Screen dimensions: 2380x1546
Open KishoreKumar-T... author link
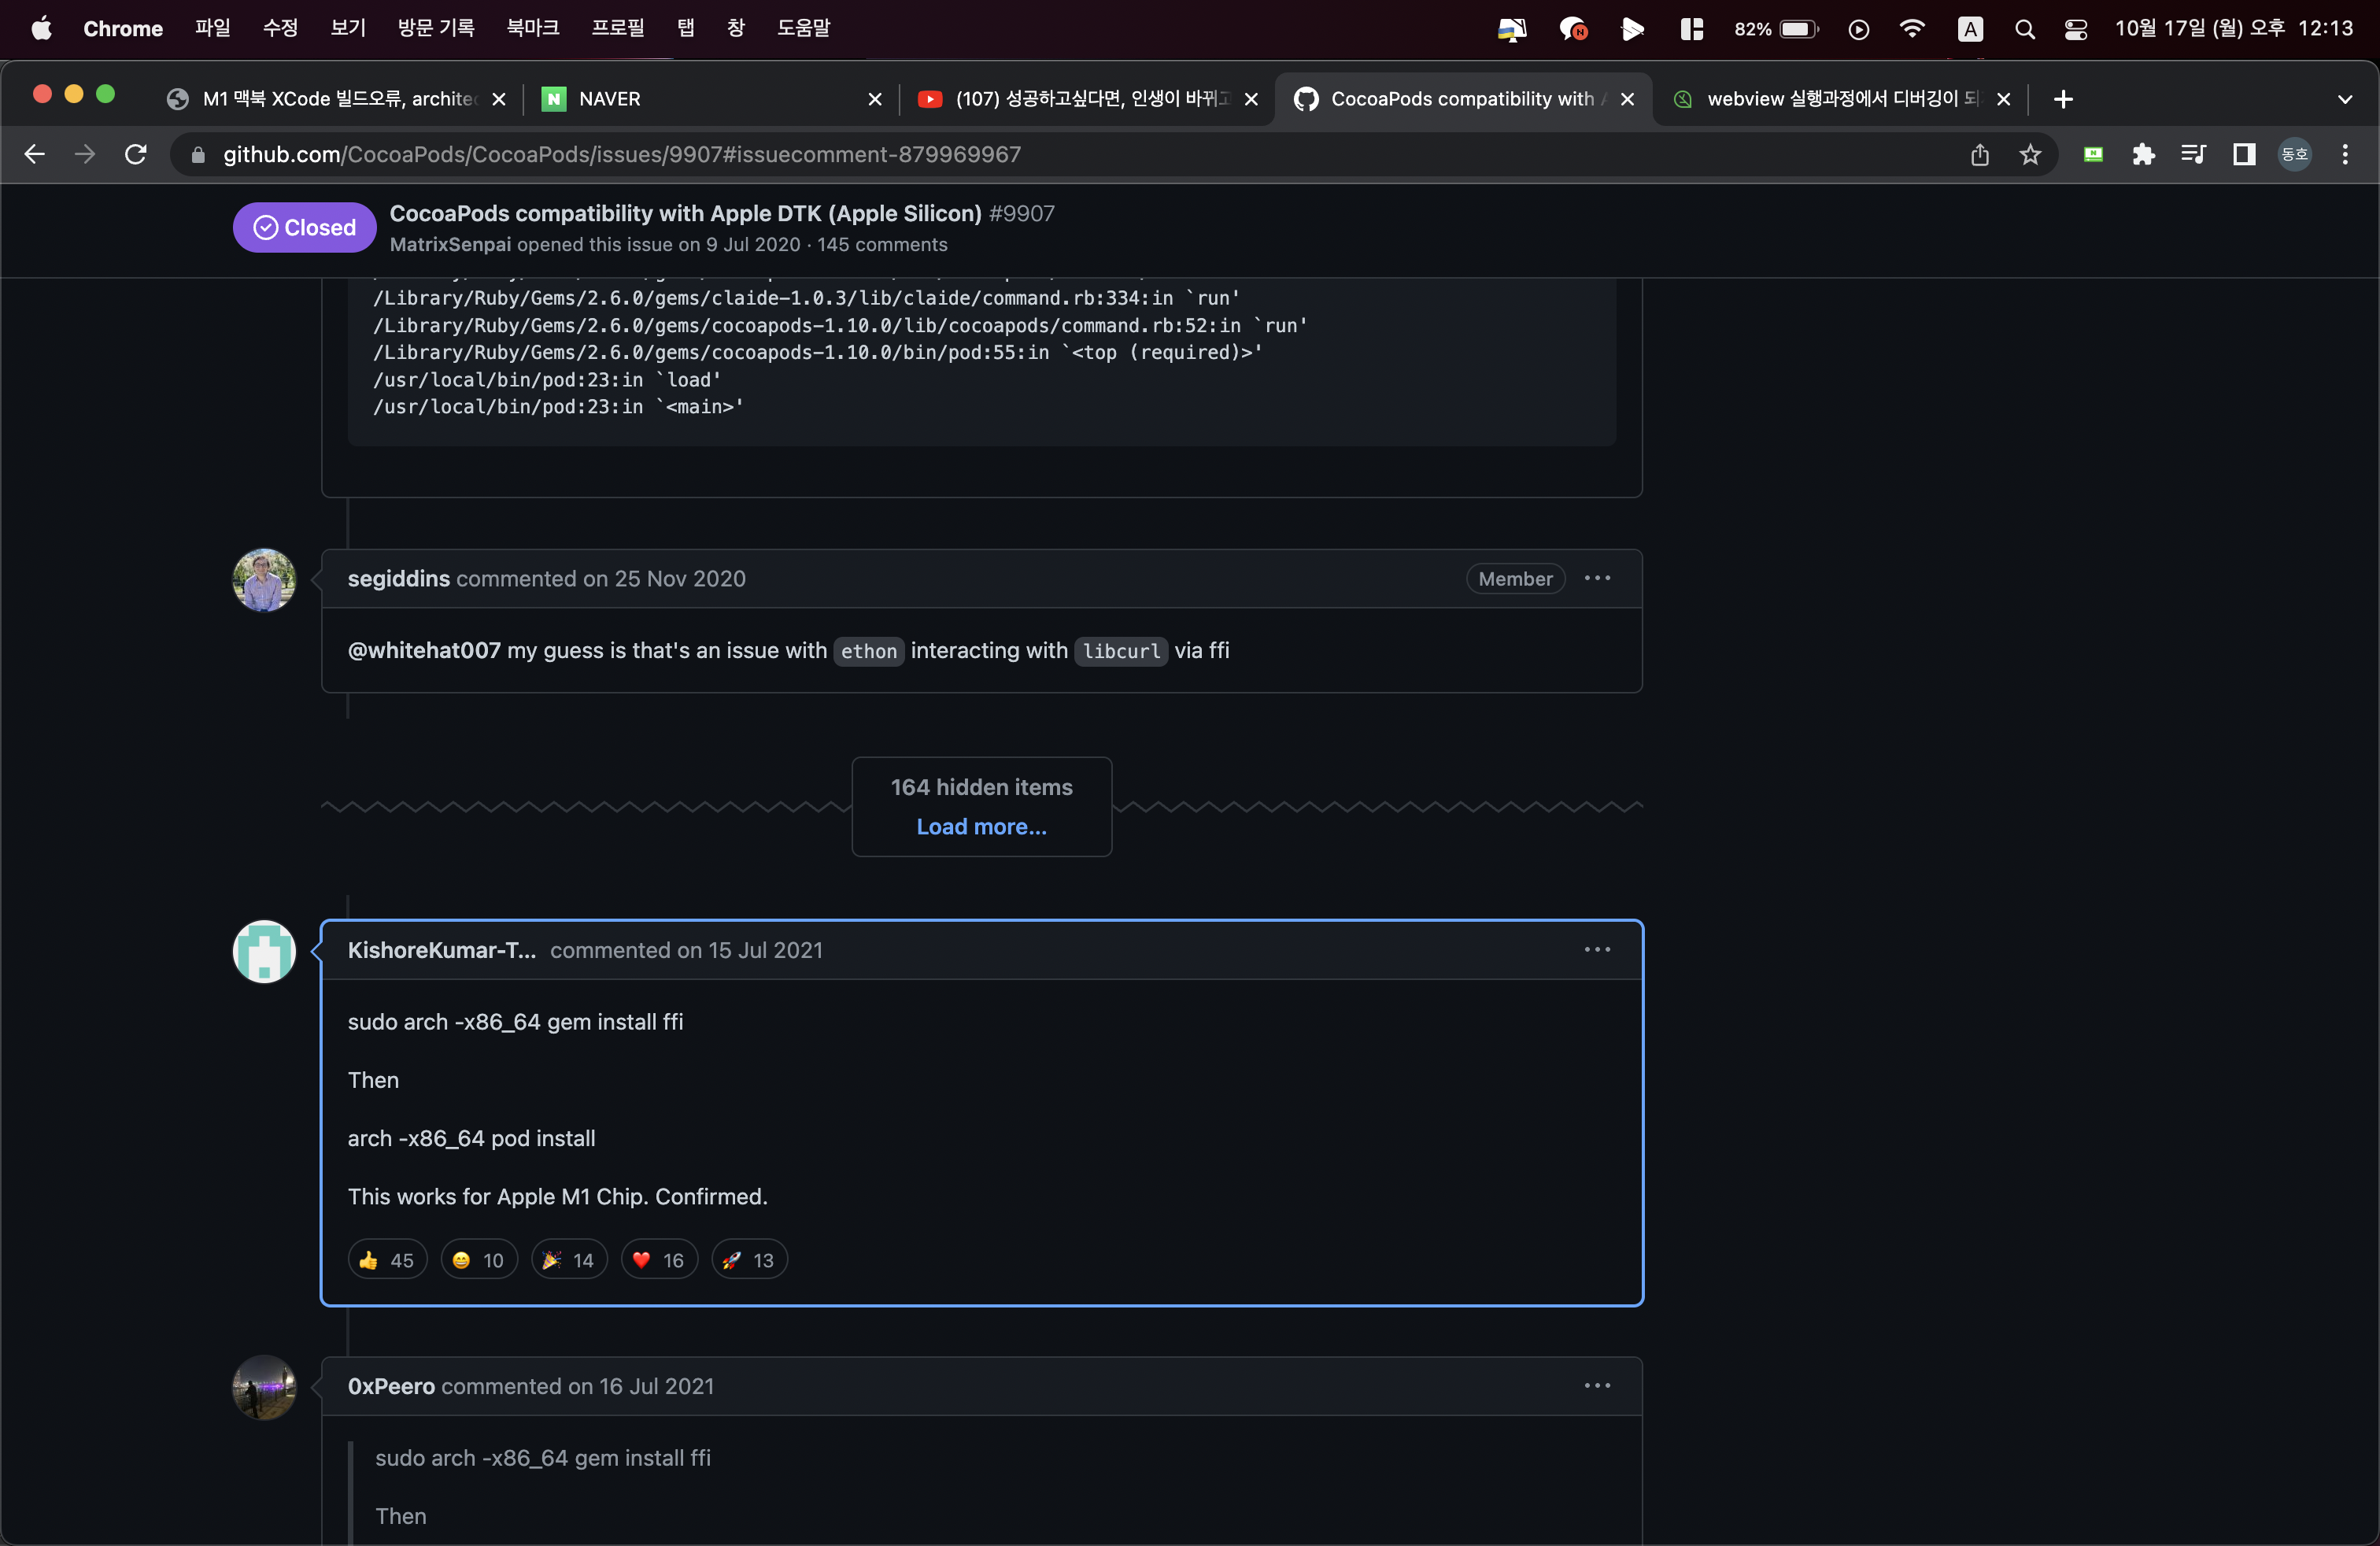click(441, 949)
